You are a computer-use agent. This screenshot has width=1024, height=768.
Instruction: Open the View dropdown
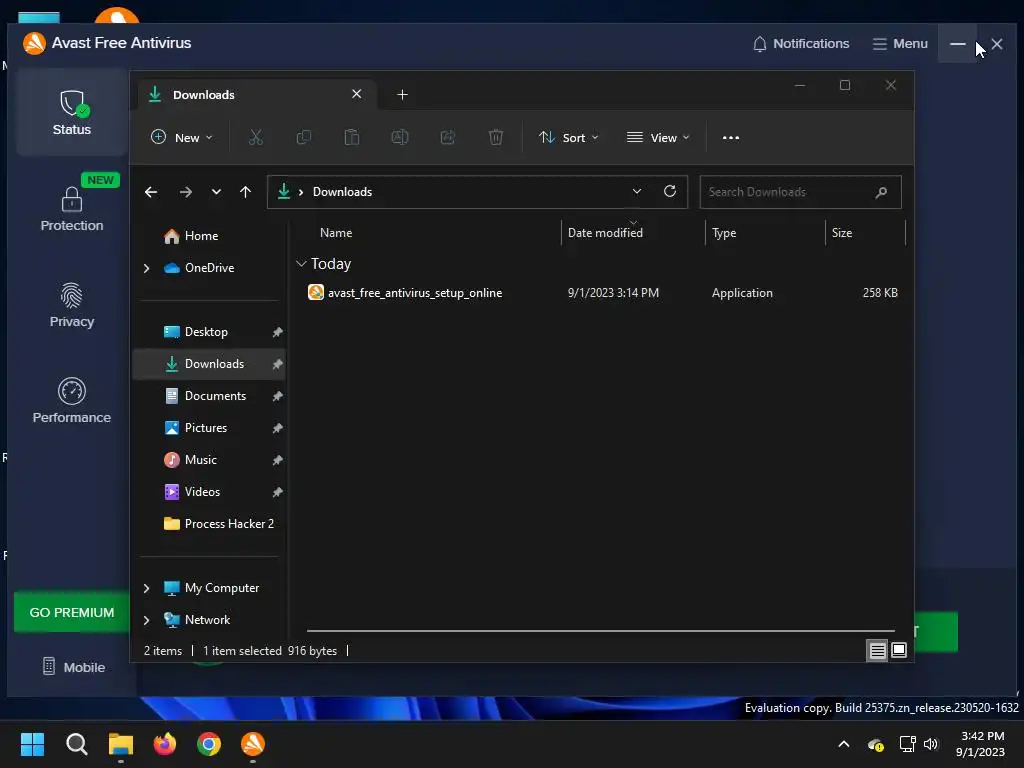coord(658,138)
